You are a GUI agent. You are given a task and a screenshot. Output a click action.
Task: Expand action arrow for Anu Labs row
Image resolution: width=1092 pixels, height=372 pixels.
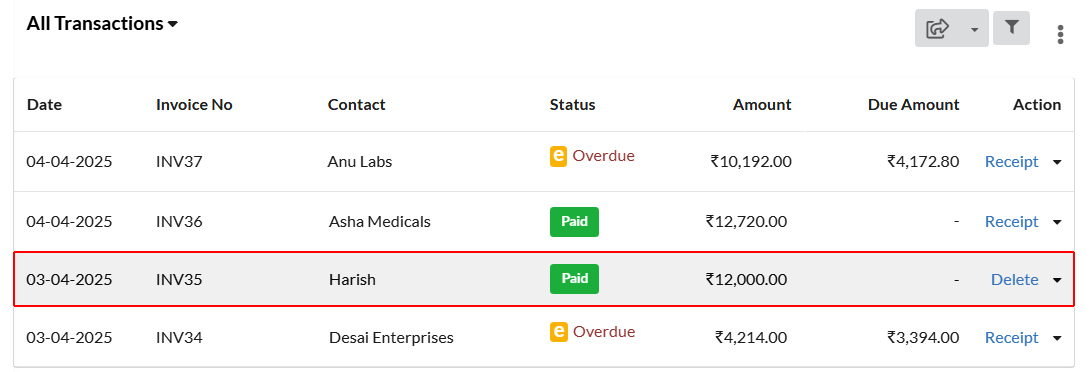tap(1056, 162)
